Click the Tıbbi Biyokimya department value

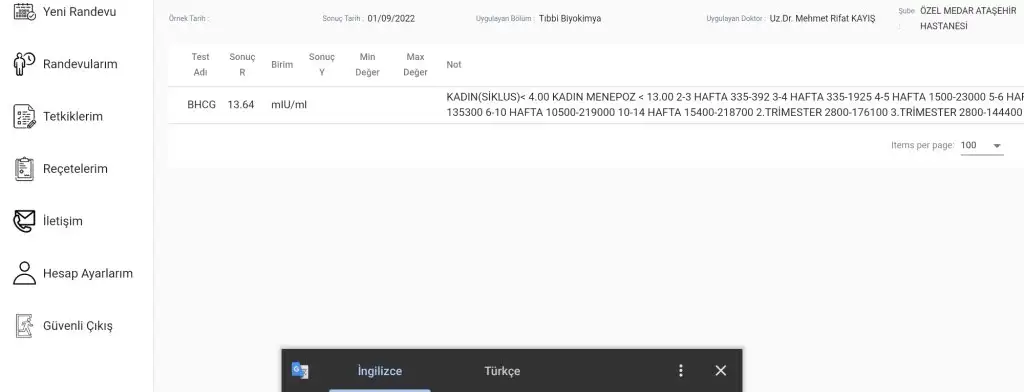coord(570,18)
